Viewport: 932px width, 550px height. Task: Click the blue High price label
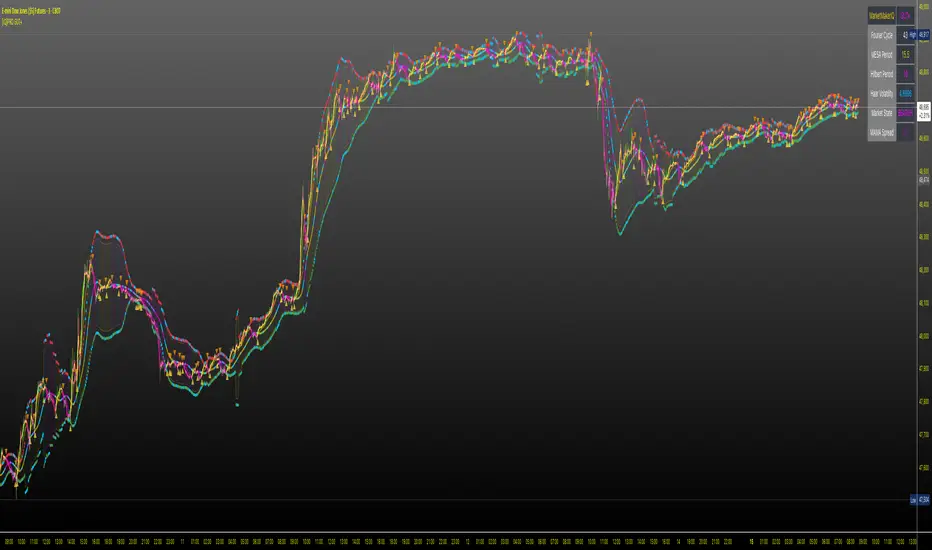(x=920, y=35)
